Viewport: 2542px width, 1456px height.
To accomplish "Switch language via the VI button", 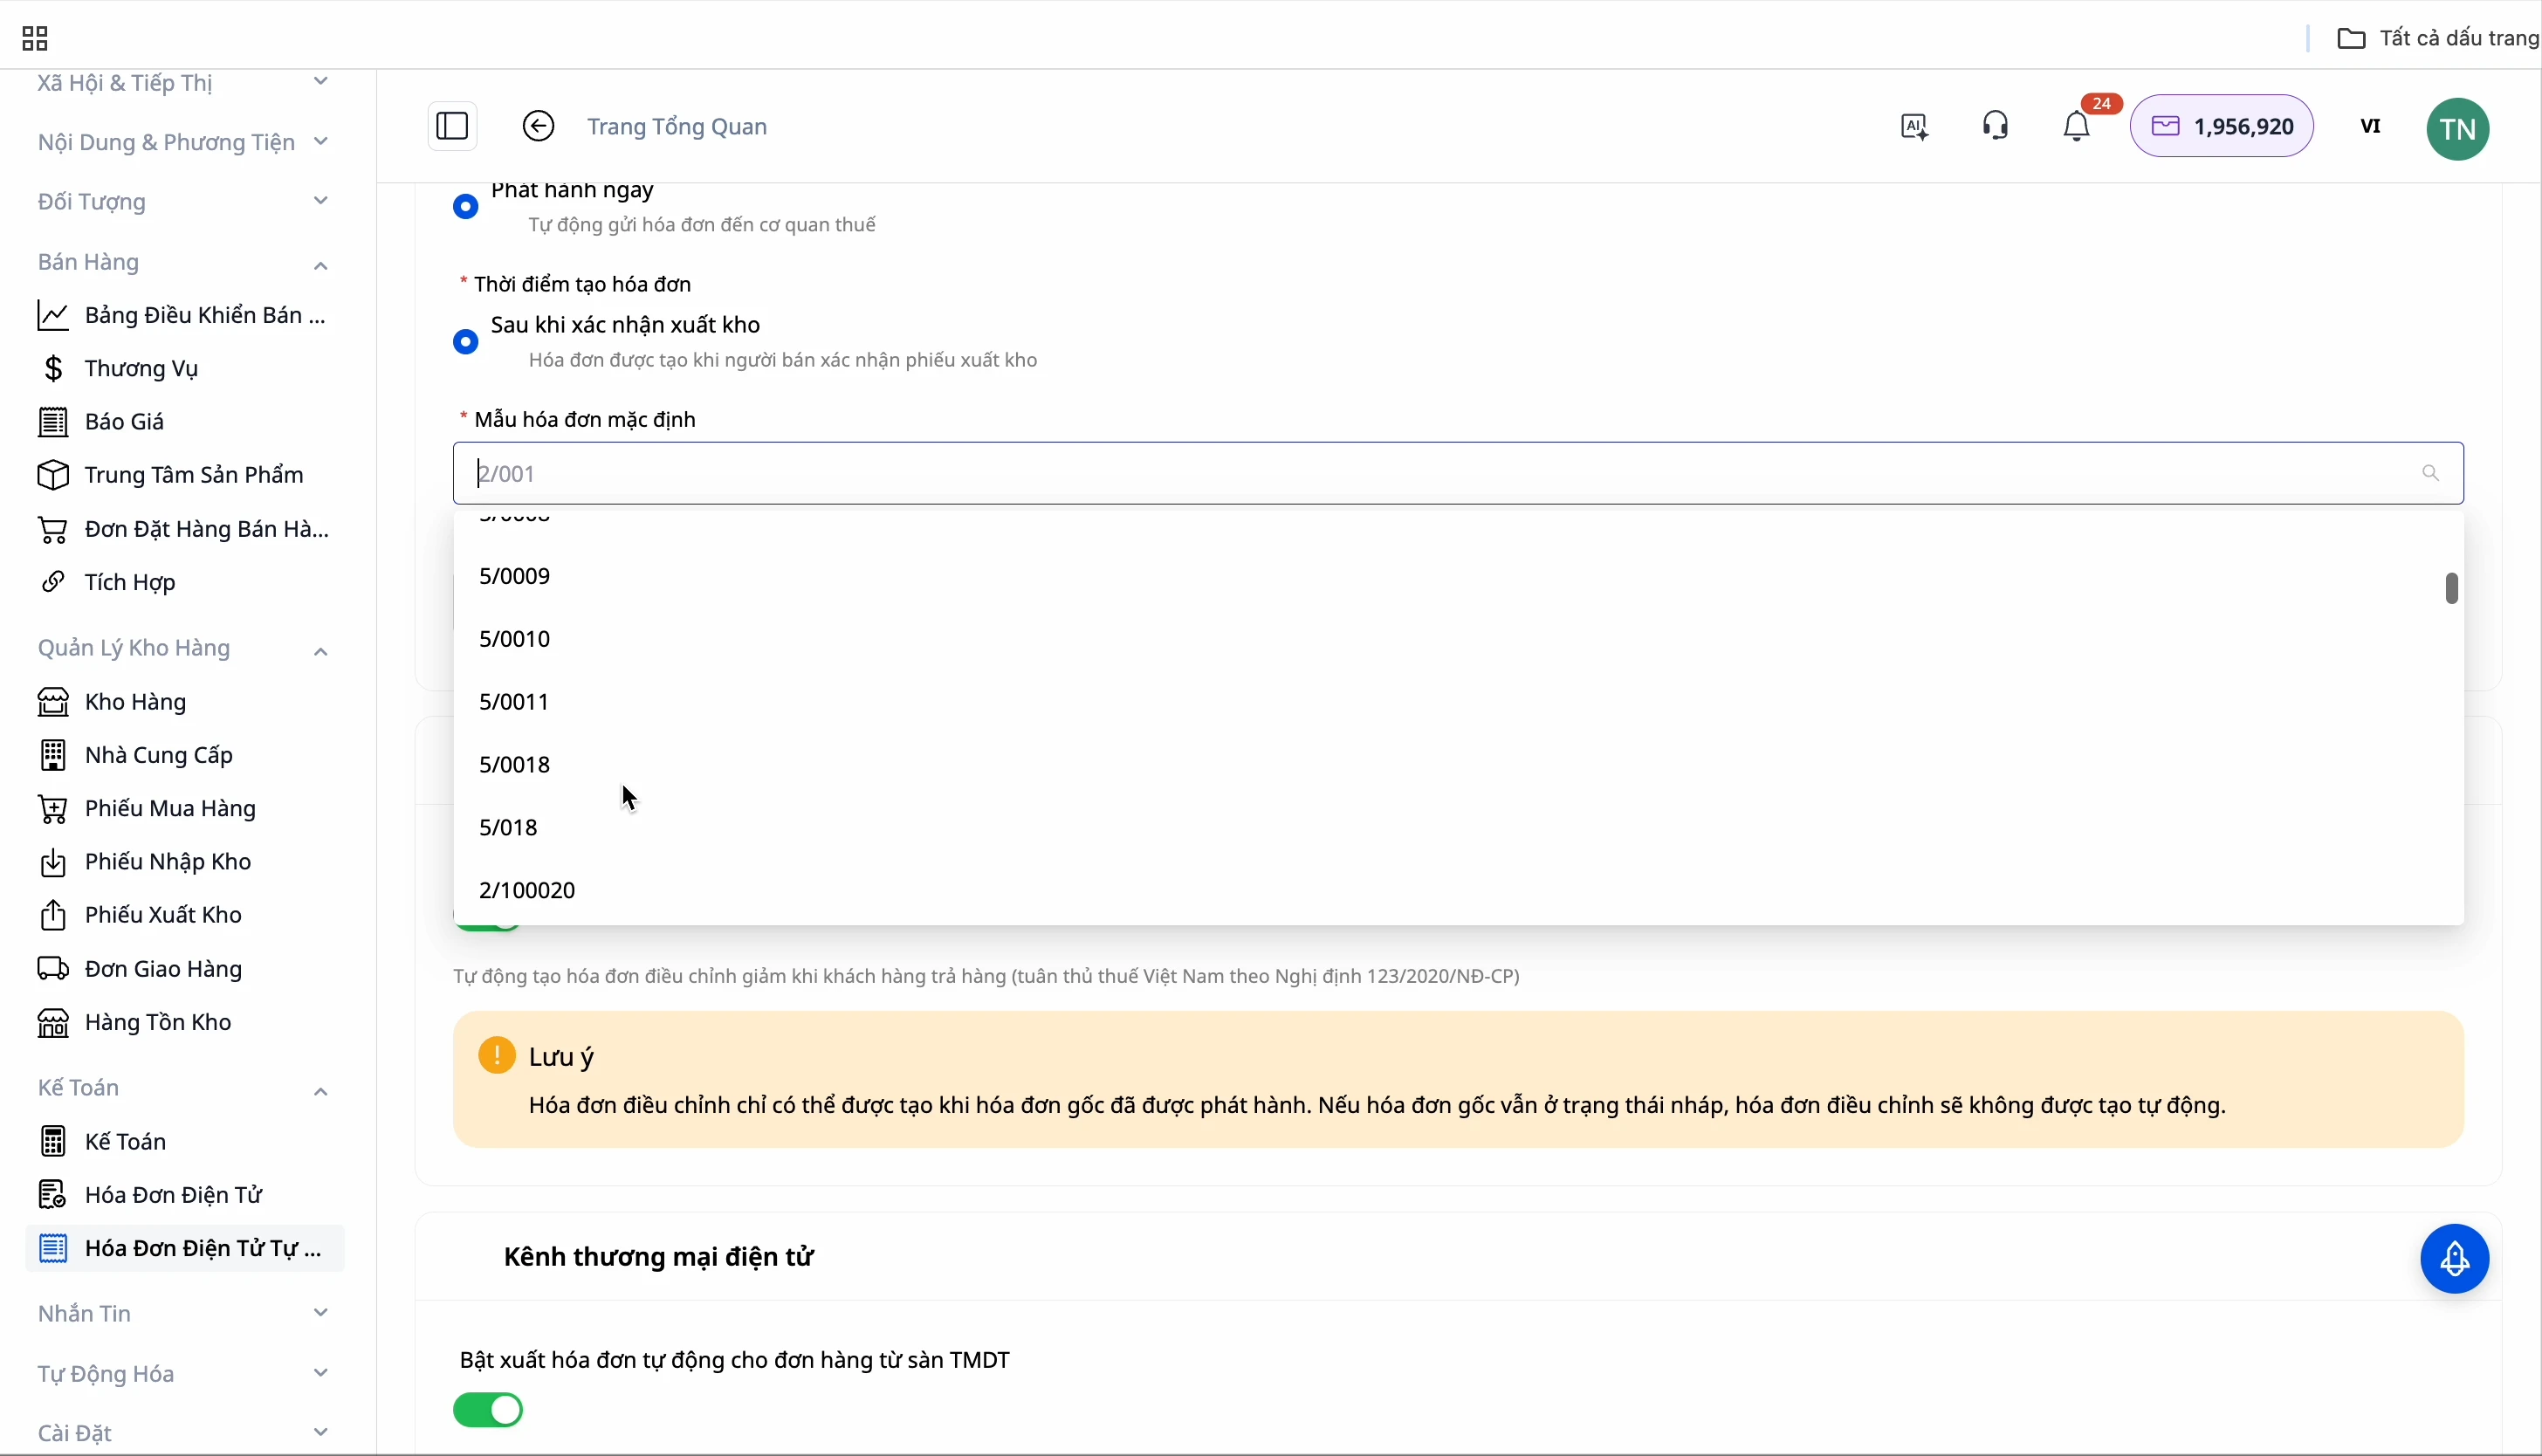I will 2371,127.
